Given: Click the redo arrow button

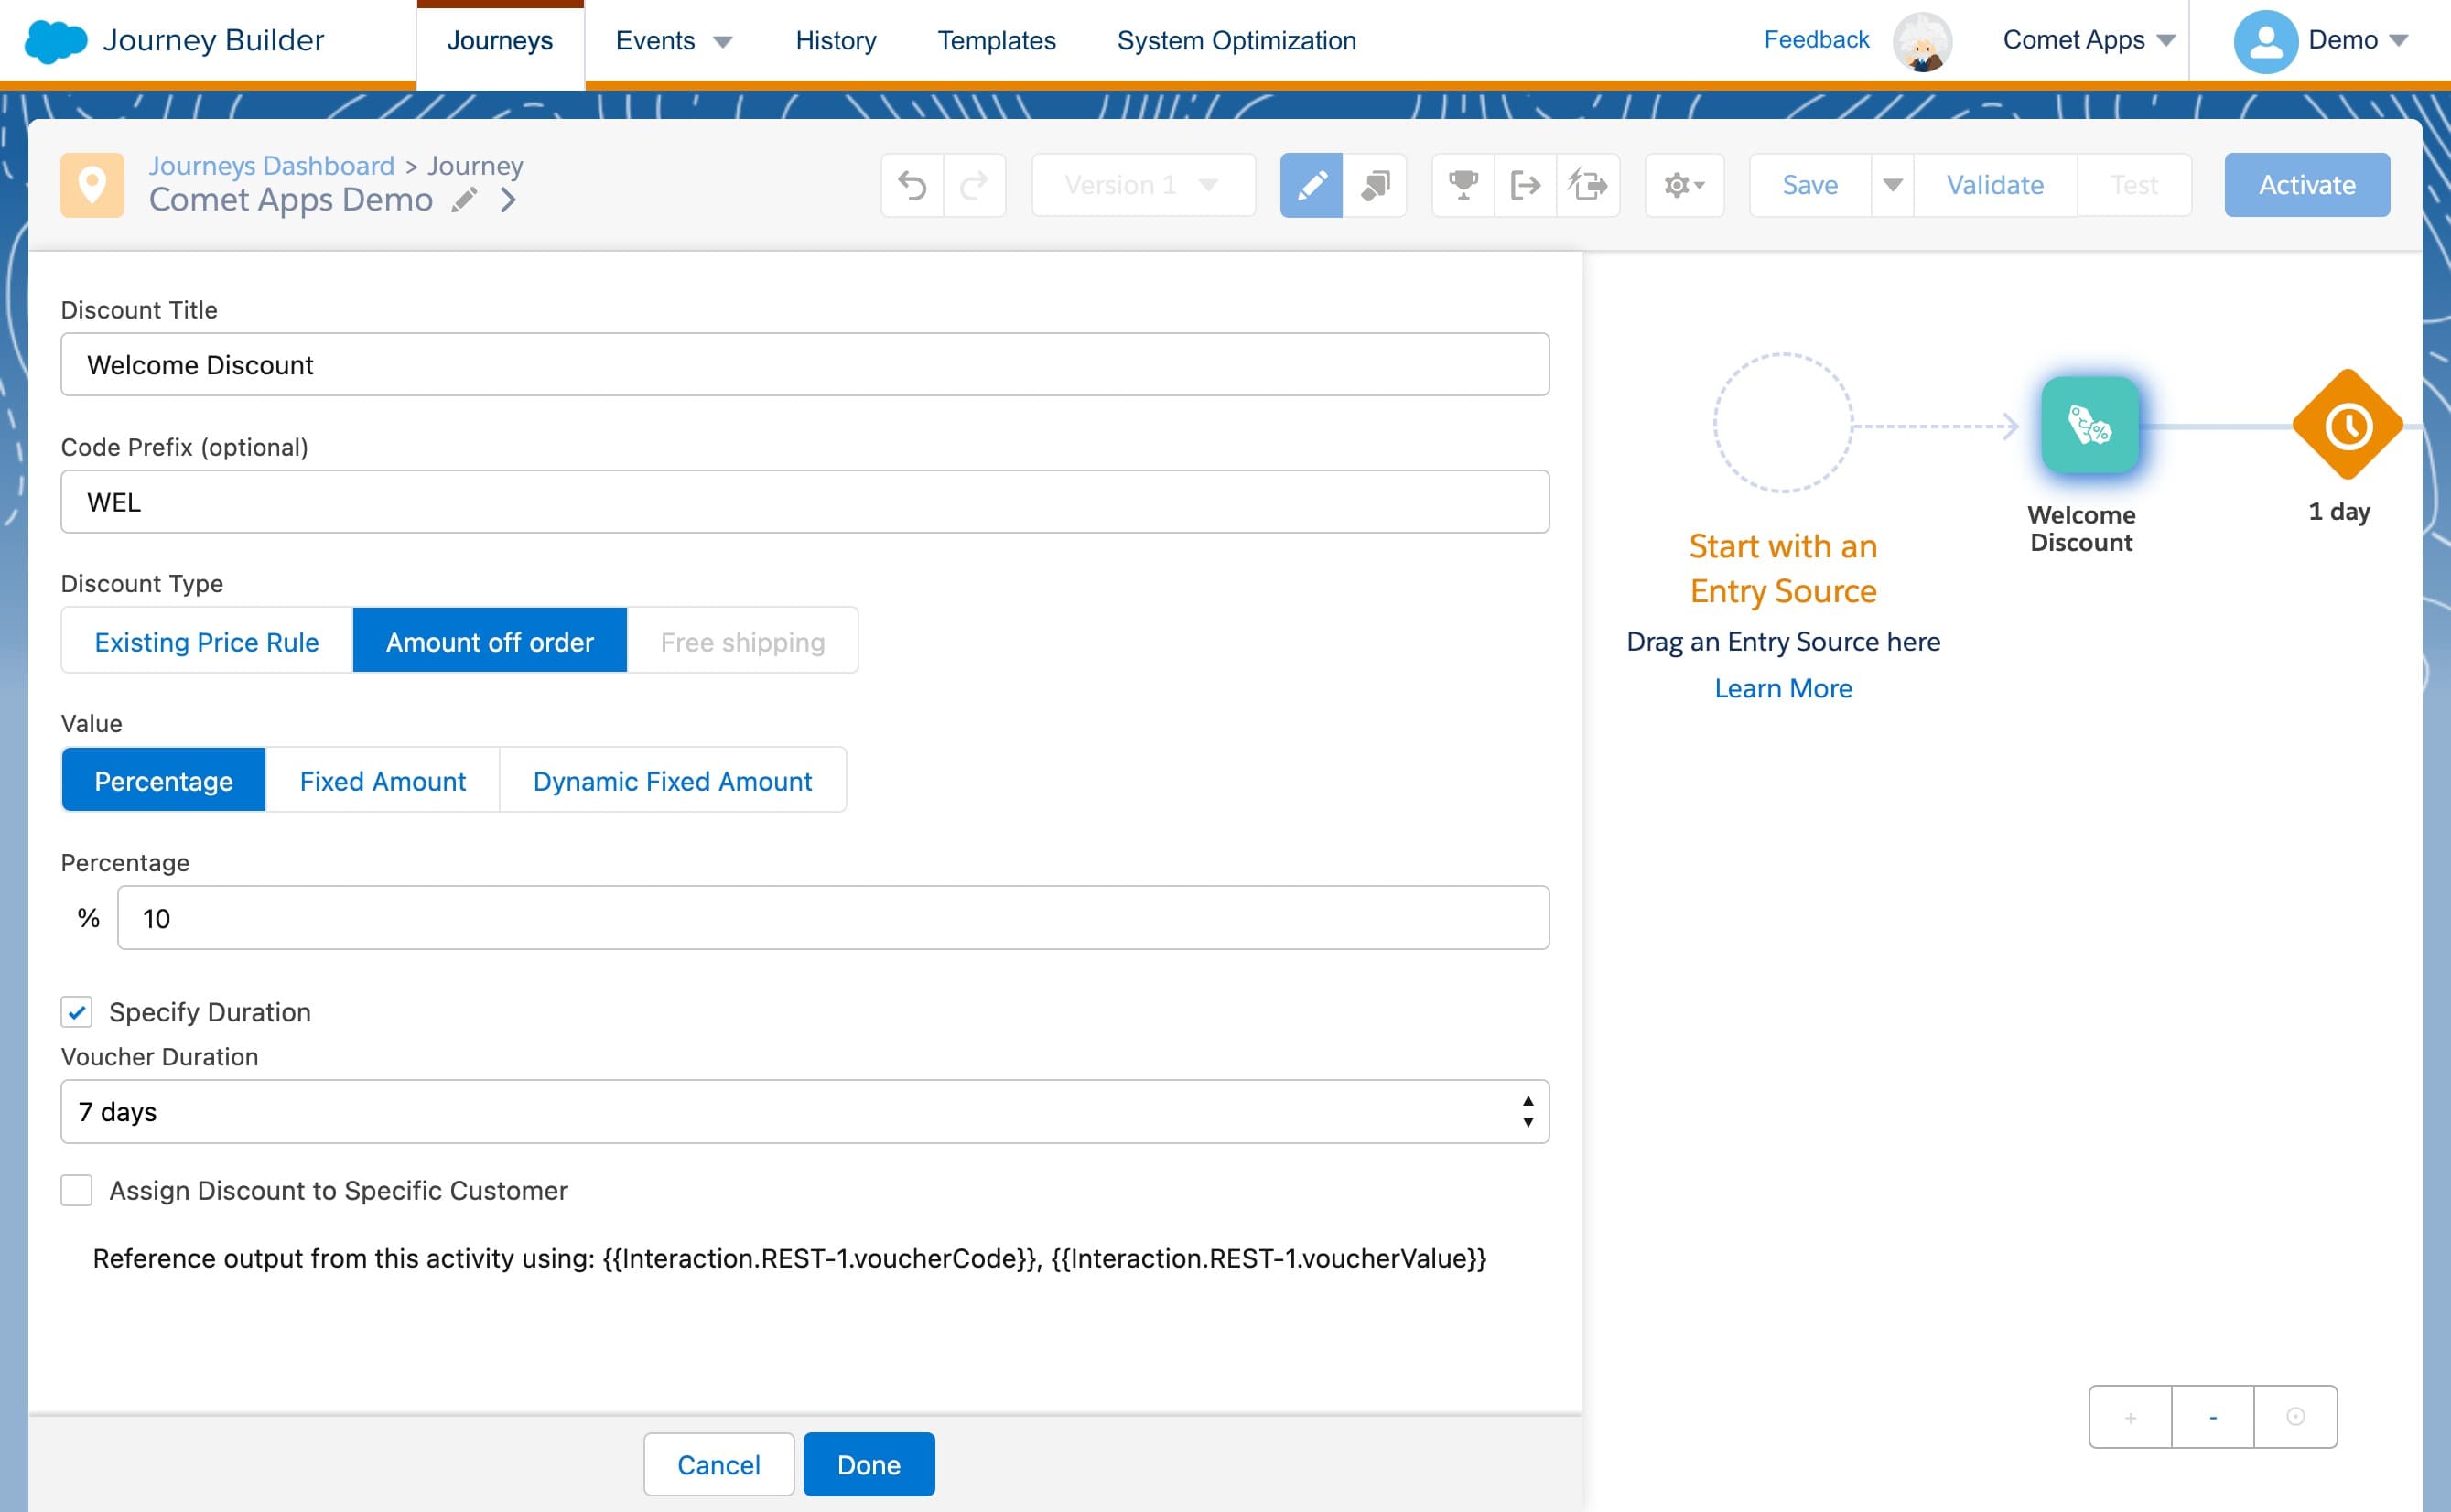Looking at the screenshot, I should (974, 185).
